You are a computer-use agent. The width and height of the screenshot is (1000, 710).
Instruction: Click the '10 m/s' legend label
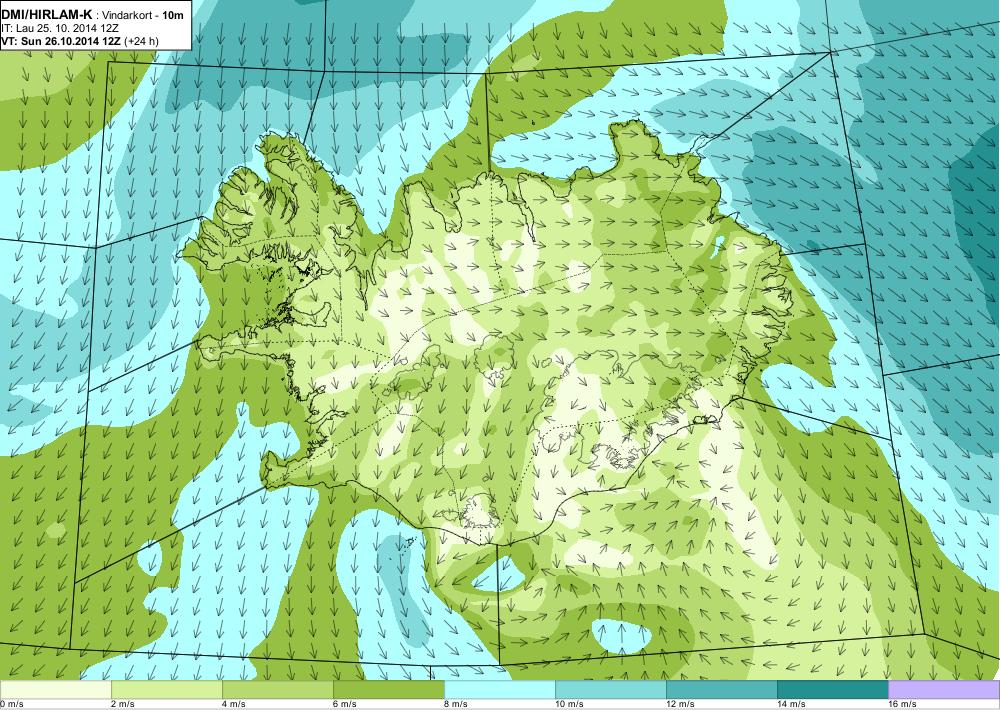[570, 704]
